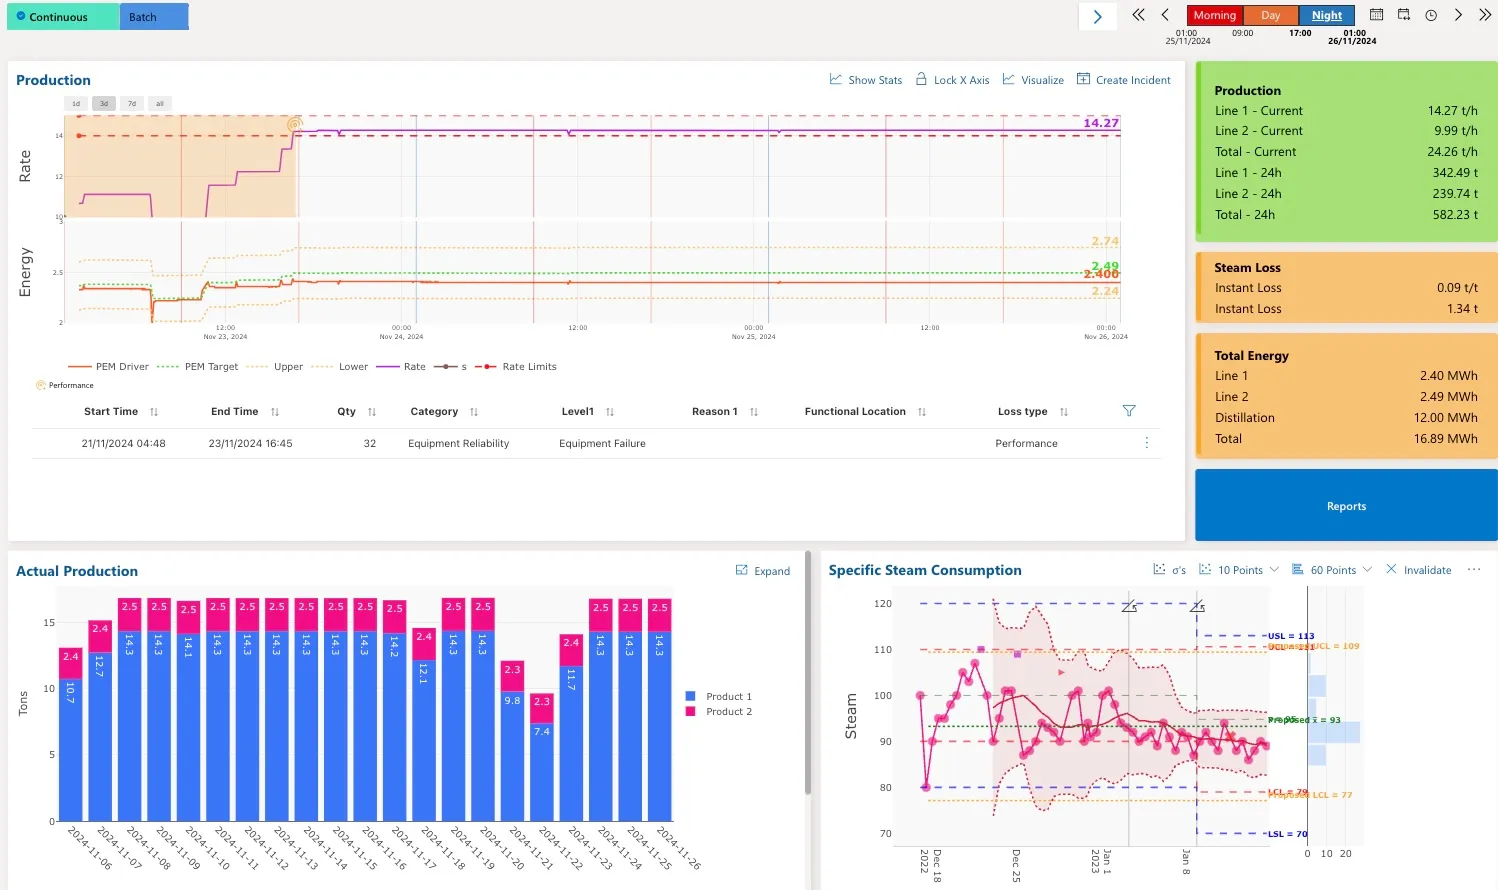Click the Actual Production panel vertical scrollbar

tap(808, 672)
